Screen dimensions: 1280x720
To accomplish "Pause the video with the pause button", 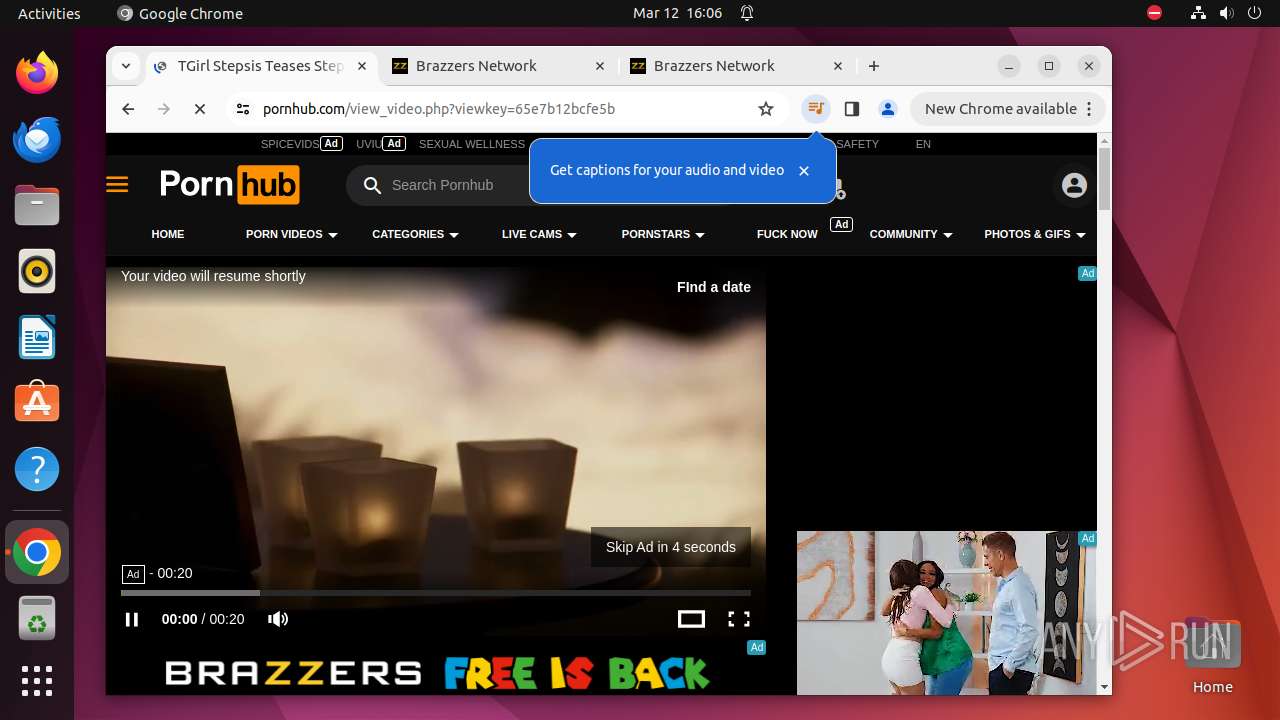I will pyautogui.click(x=132, y=619).
